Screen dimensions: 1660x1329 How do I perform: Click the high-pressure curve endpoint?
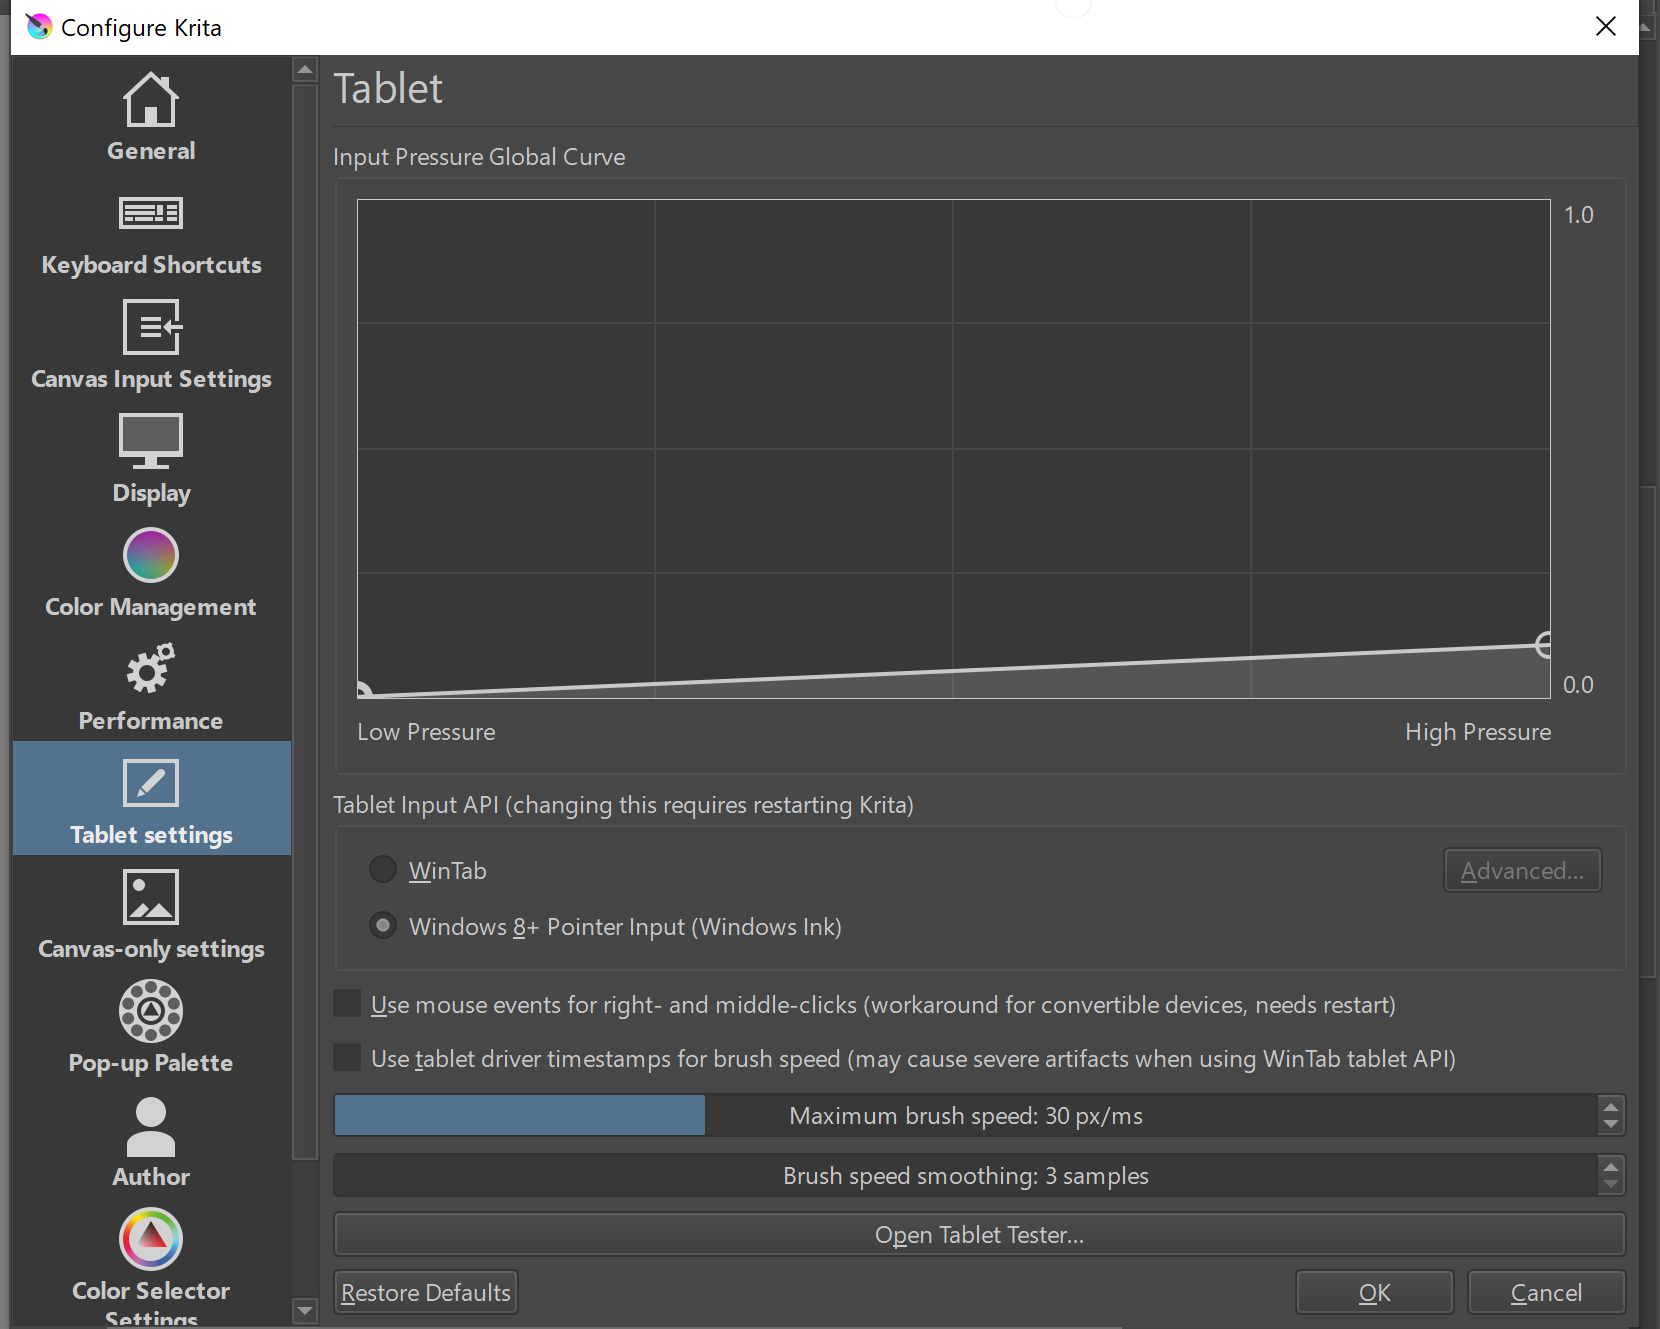(x=1545, y=645)
